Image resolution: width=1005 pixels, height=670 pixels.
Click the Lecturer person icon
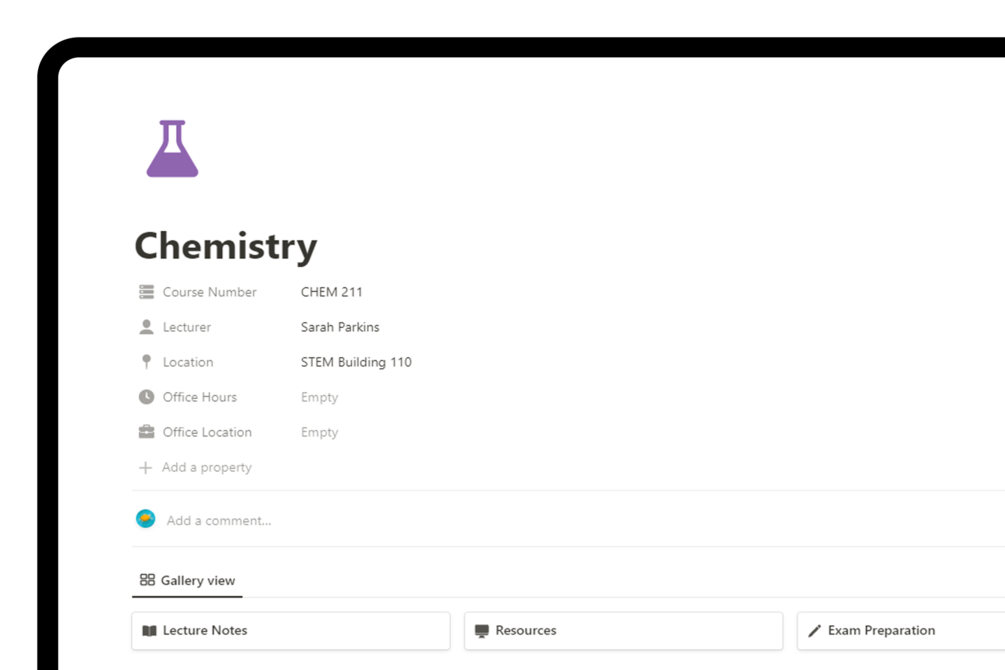[146, 327]
